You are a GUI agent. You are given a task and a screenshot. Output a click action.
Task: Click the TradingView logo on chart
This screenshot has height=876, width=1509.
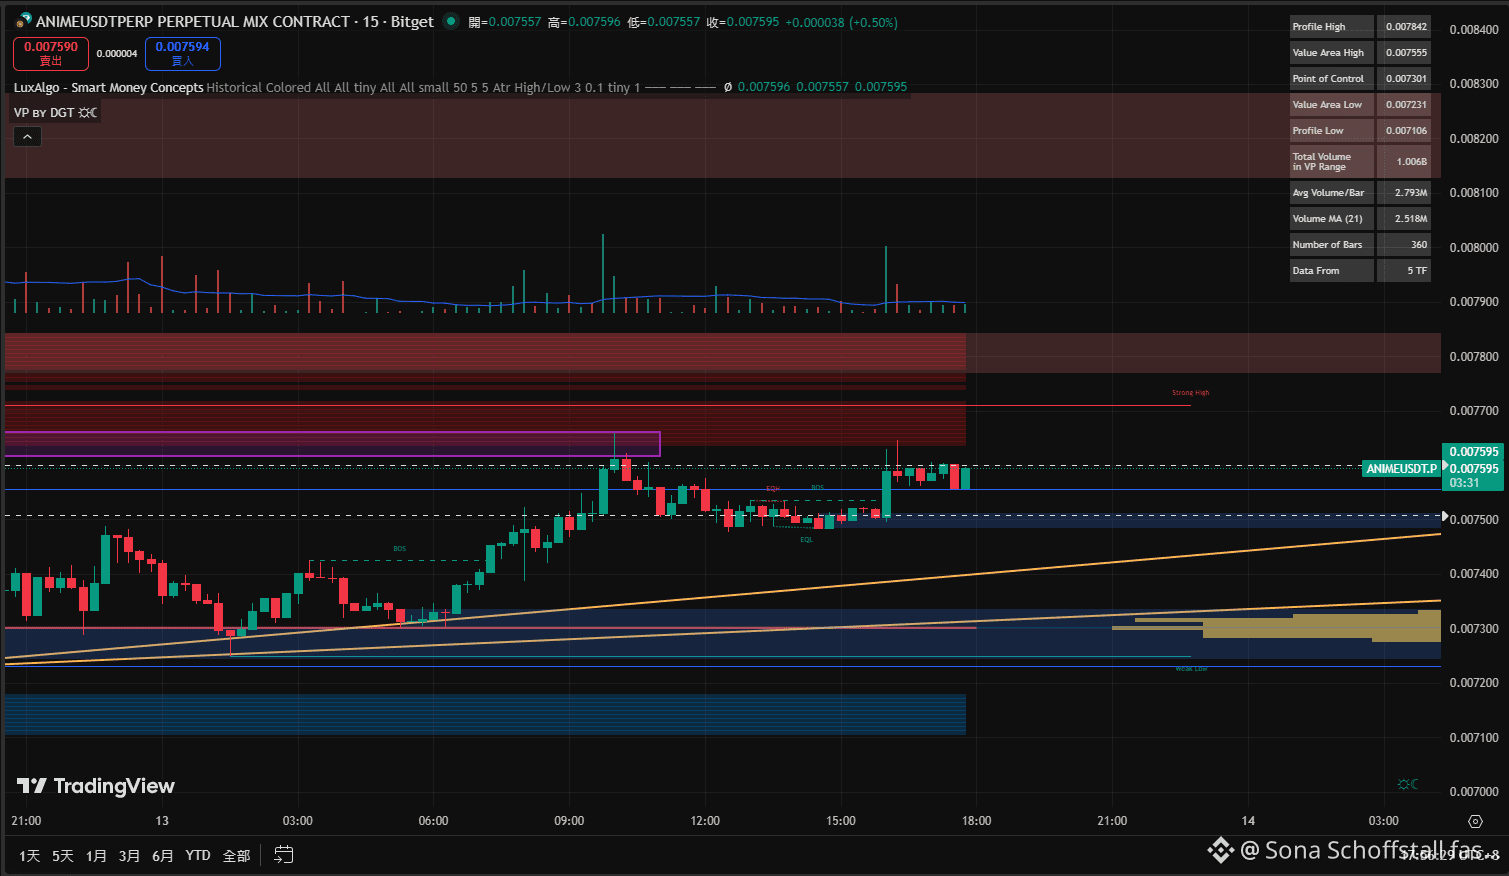click(96, 786)
